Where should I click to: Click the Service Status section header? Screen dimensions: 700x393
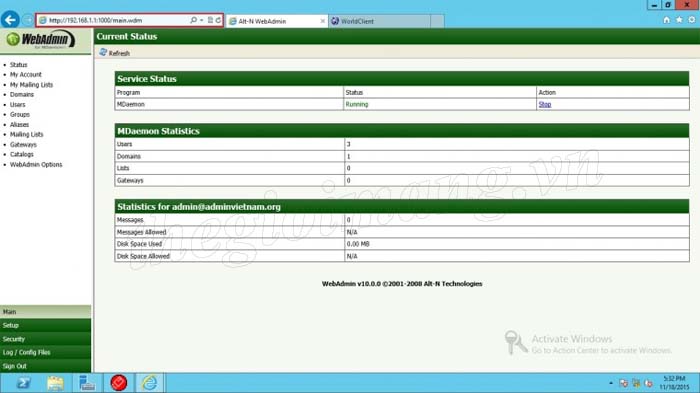click(x=402, y=79)
